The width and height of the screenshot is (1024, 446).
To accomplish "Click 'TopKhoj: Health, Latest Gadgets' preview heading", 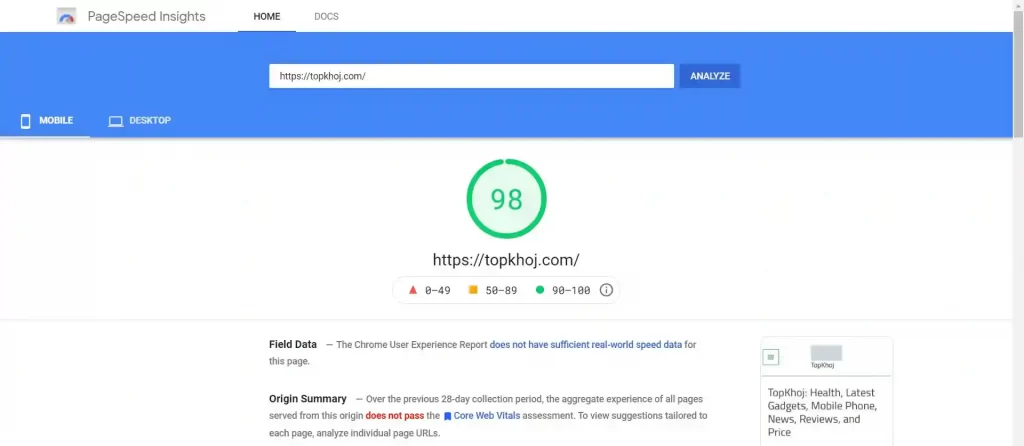I will point(822,412).
